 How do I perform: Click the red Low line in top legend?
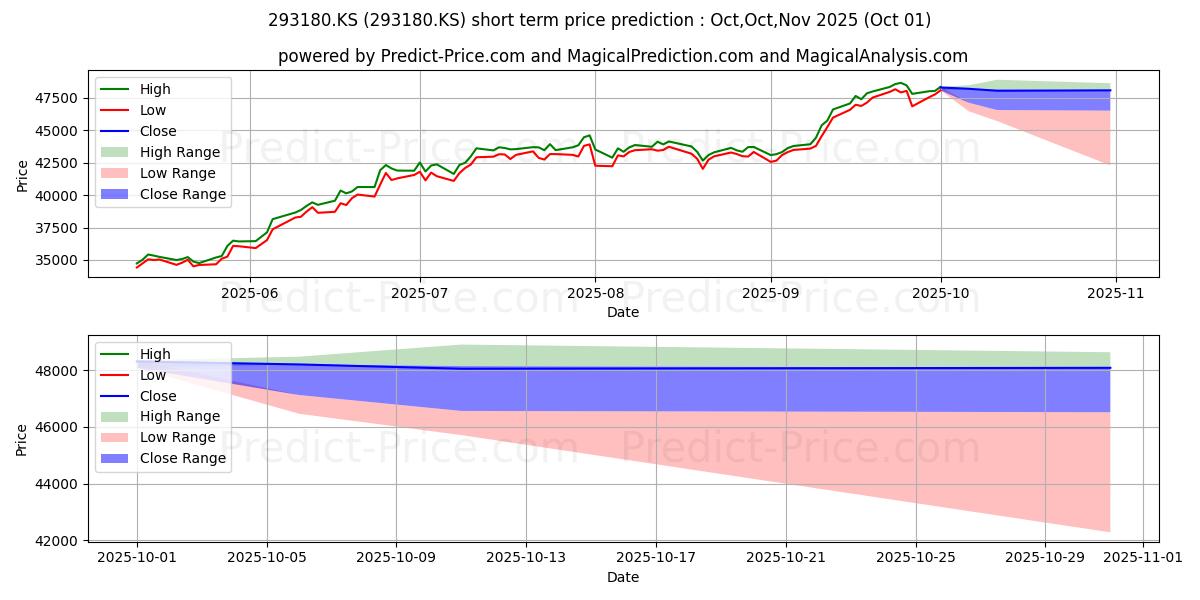118,111
